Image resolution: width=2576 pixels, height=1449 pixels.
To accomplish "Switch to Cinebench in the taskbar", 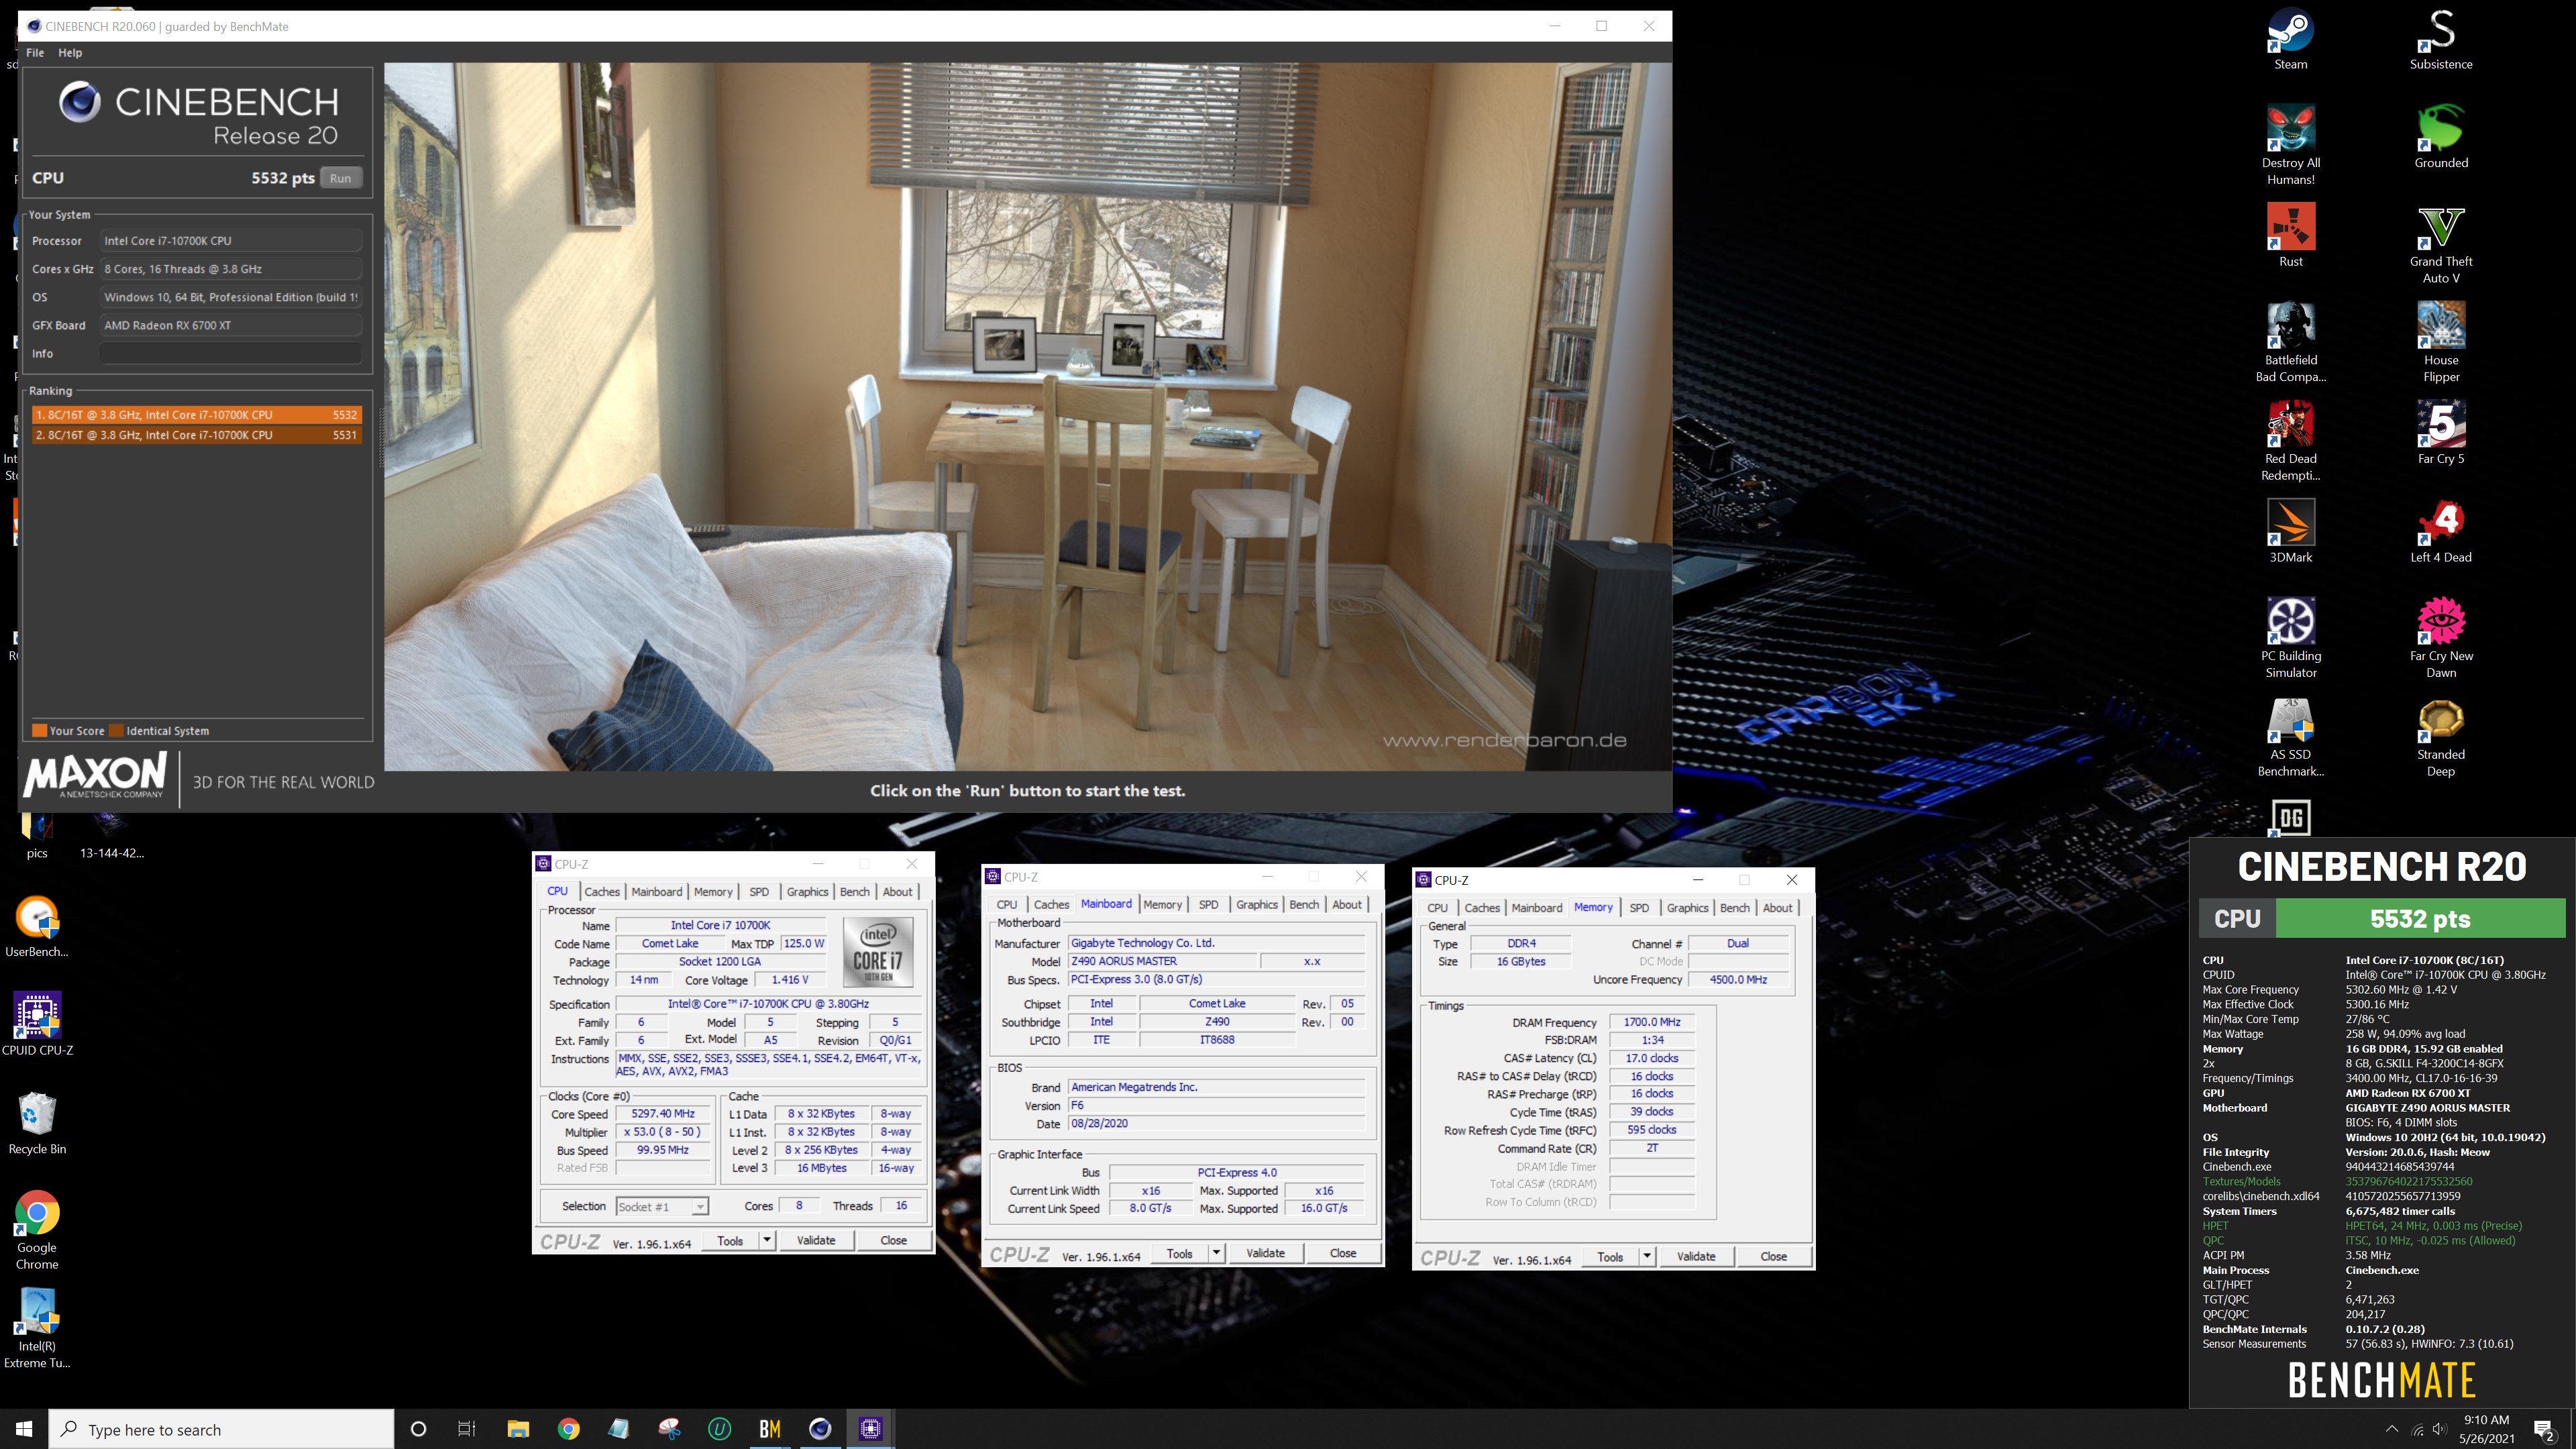I will 820,1429.
